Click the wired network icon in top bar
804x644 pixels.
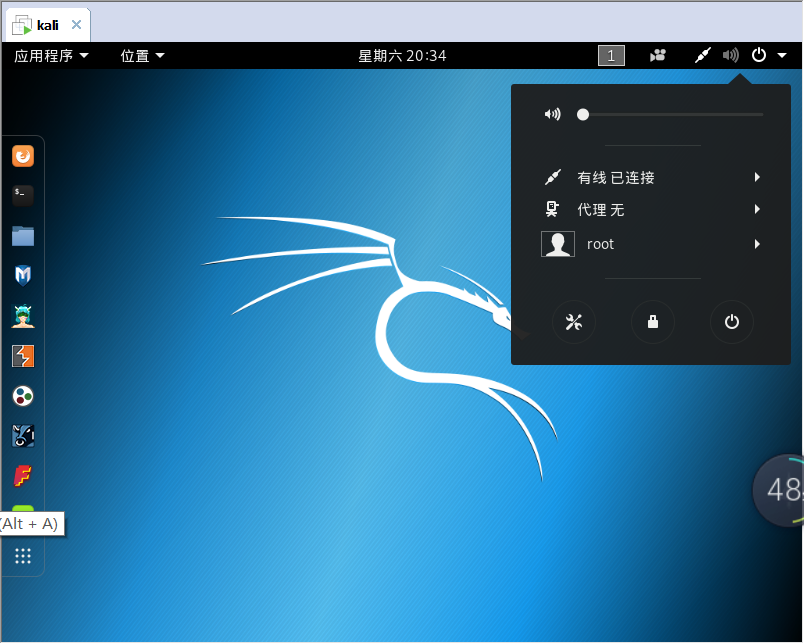(702, 55)
